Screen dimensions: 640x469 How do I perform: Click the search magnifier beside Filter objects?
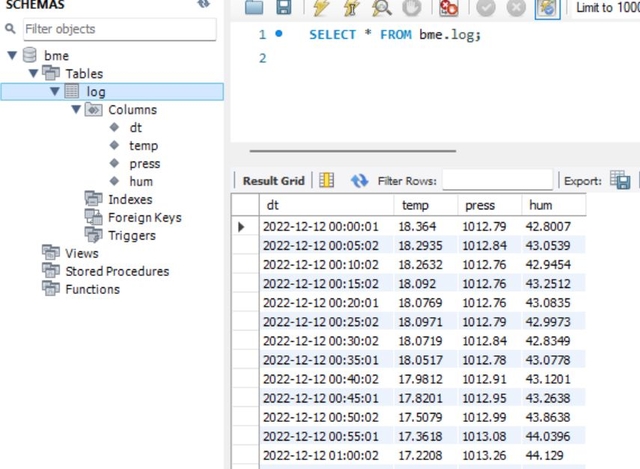pos(10,29)
